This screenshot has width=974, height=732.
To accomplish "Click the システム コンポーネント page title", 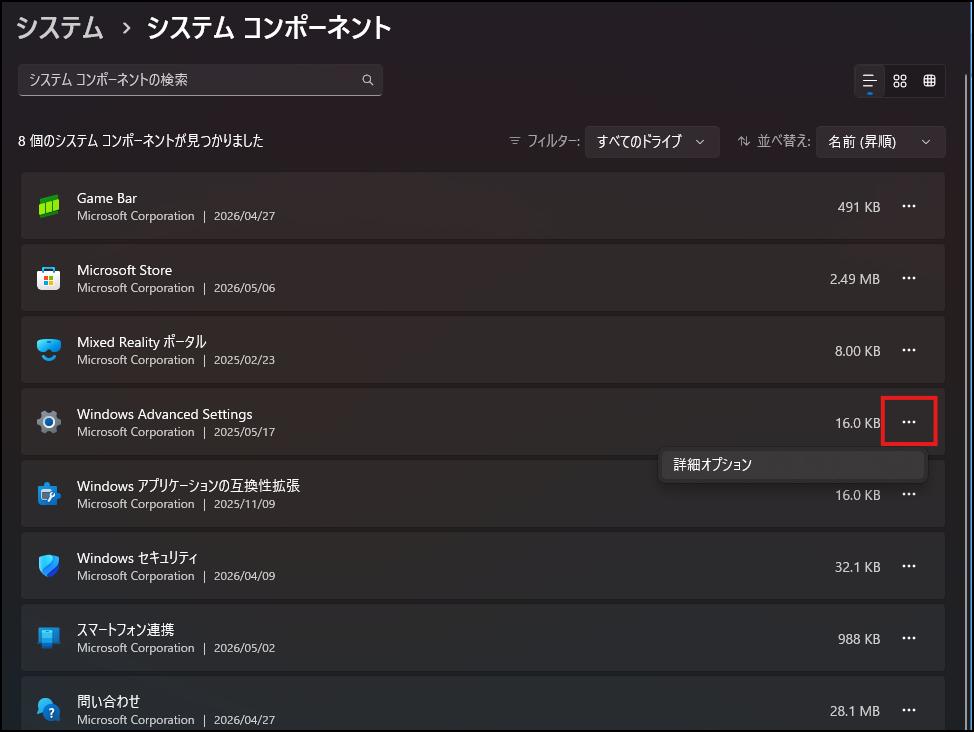I will (x=269, y=28).
